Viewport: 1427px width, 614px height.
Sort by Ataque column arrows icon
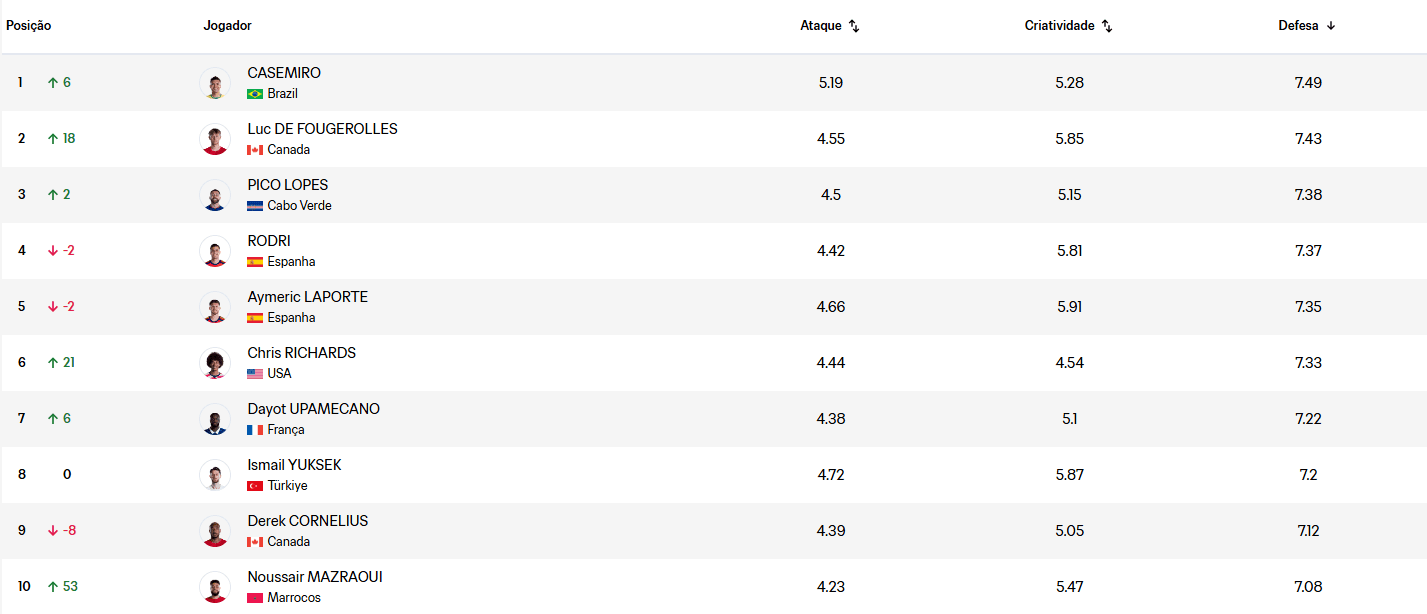[854, 26]
